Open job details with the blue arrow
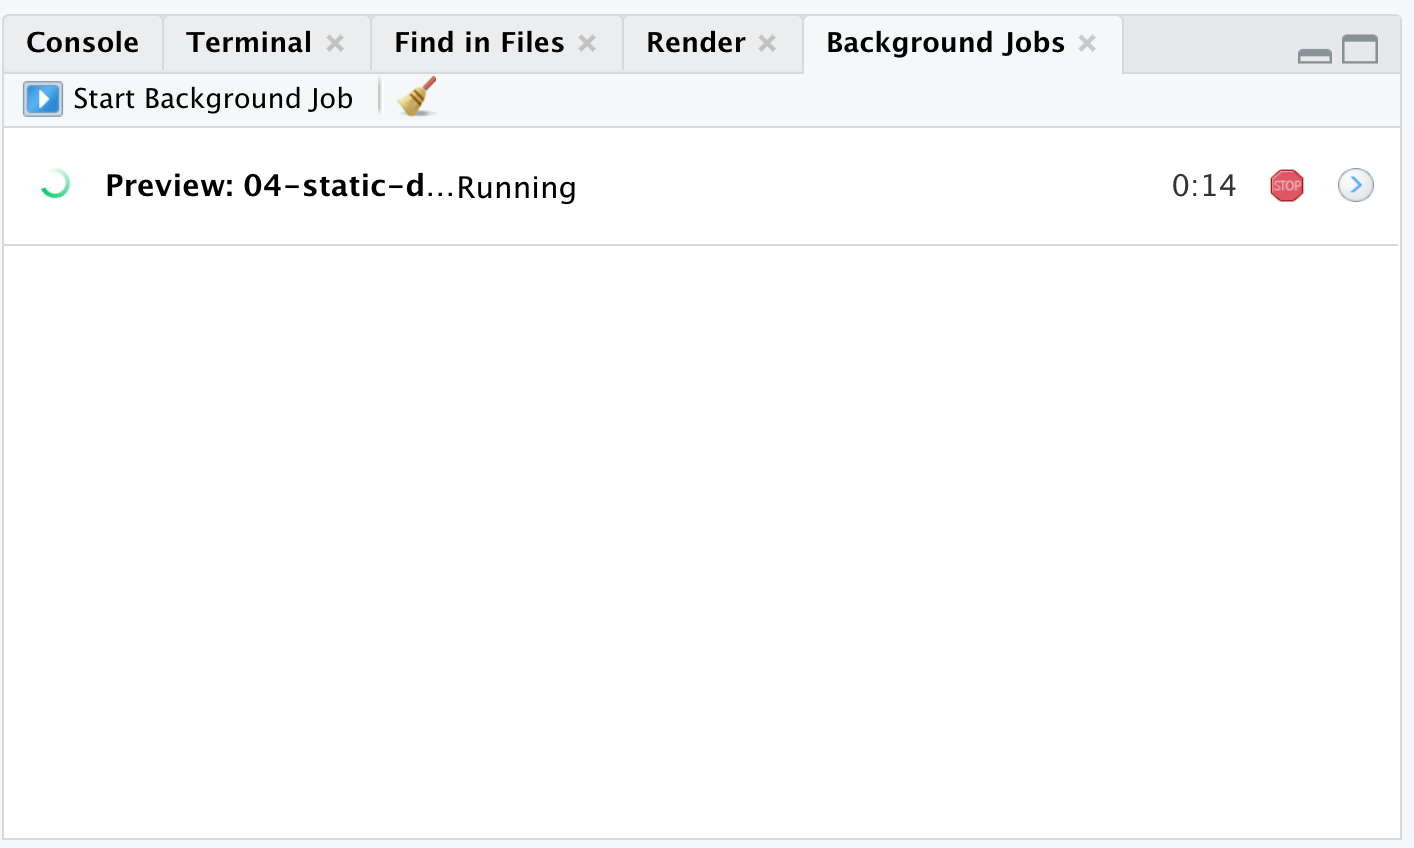1414x848 pixels. click(1355, 185)
